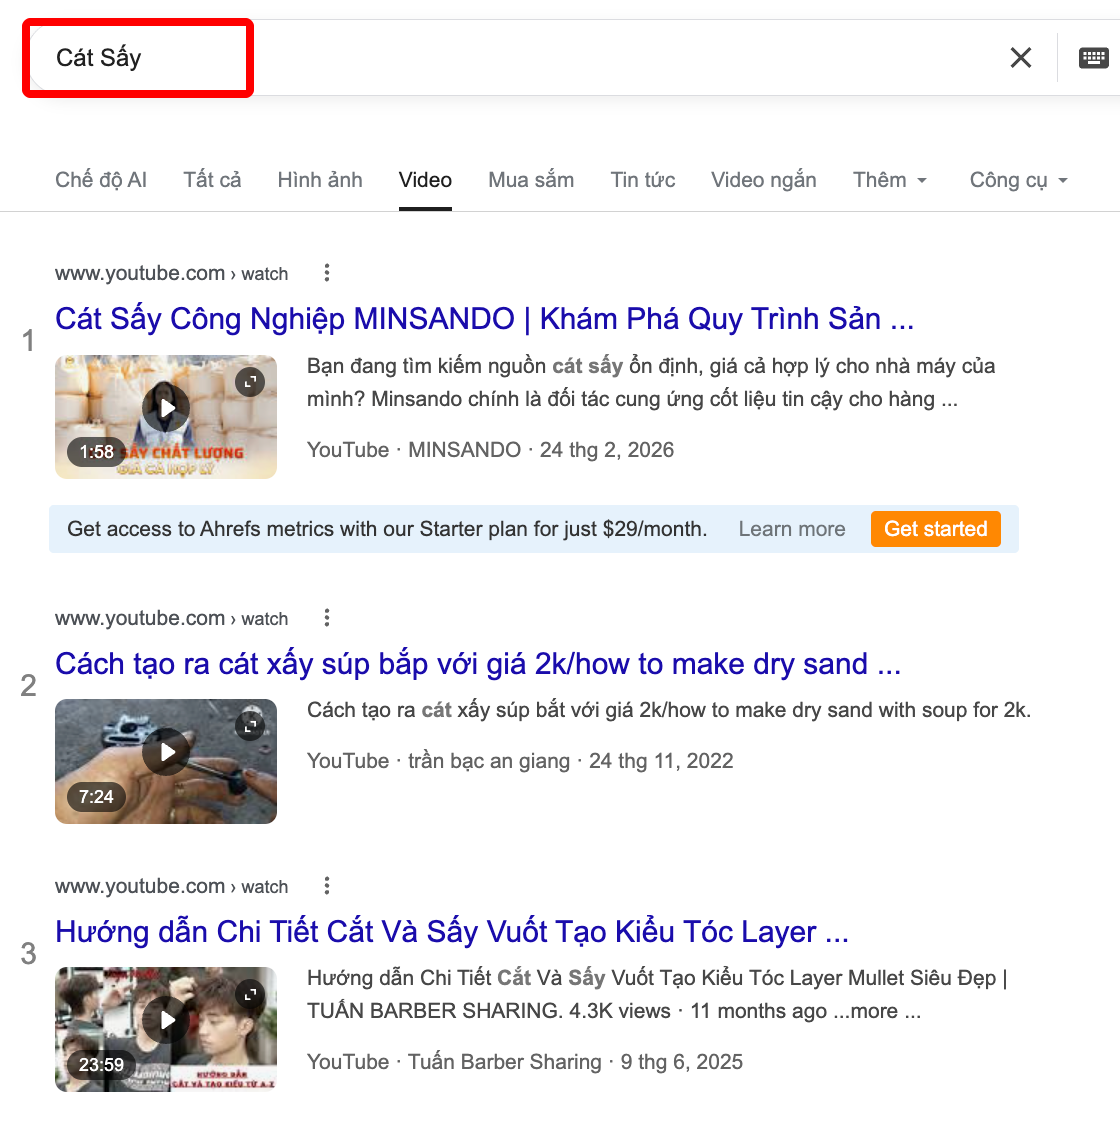Expand preview of the MINSANDO thumbnail
This screenshot has height=1130, width=1120.
coord(250,382)
